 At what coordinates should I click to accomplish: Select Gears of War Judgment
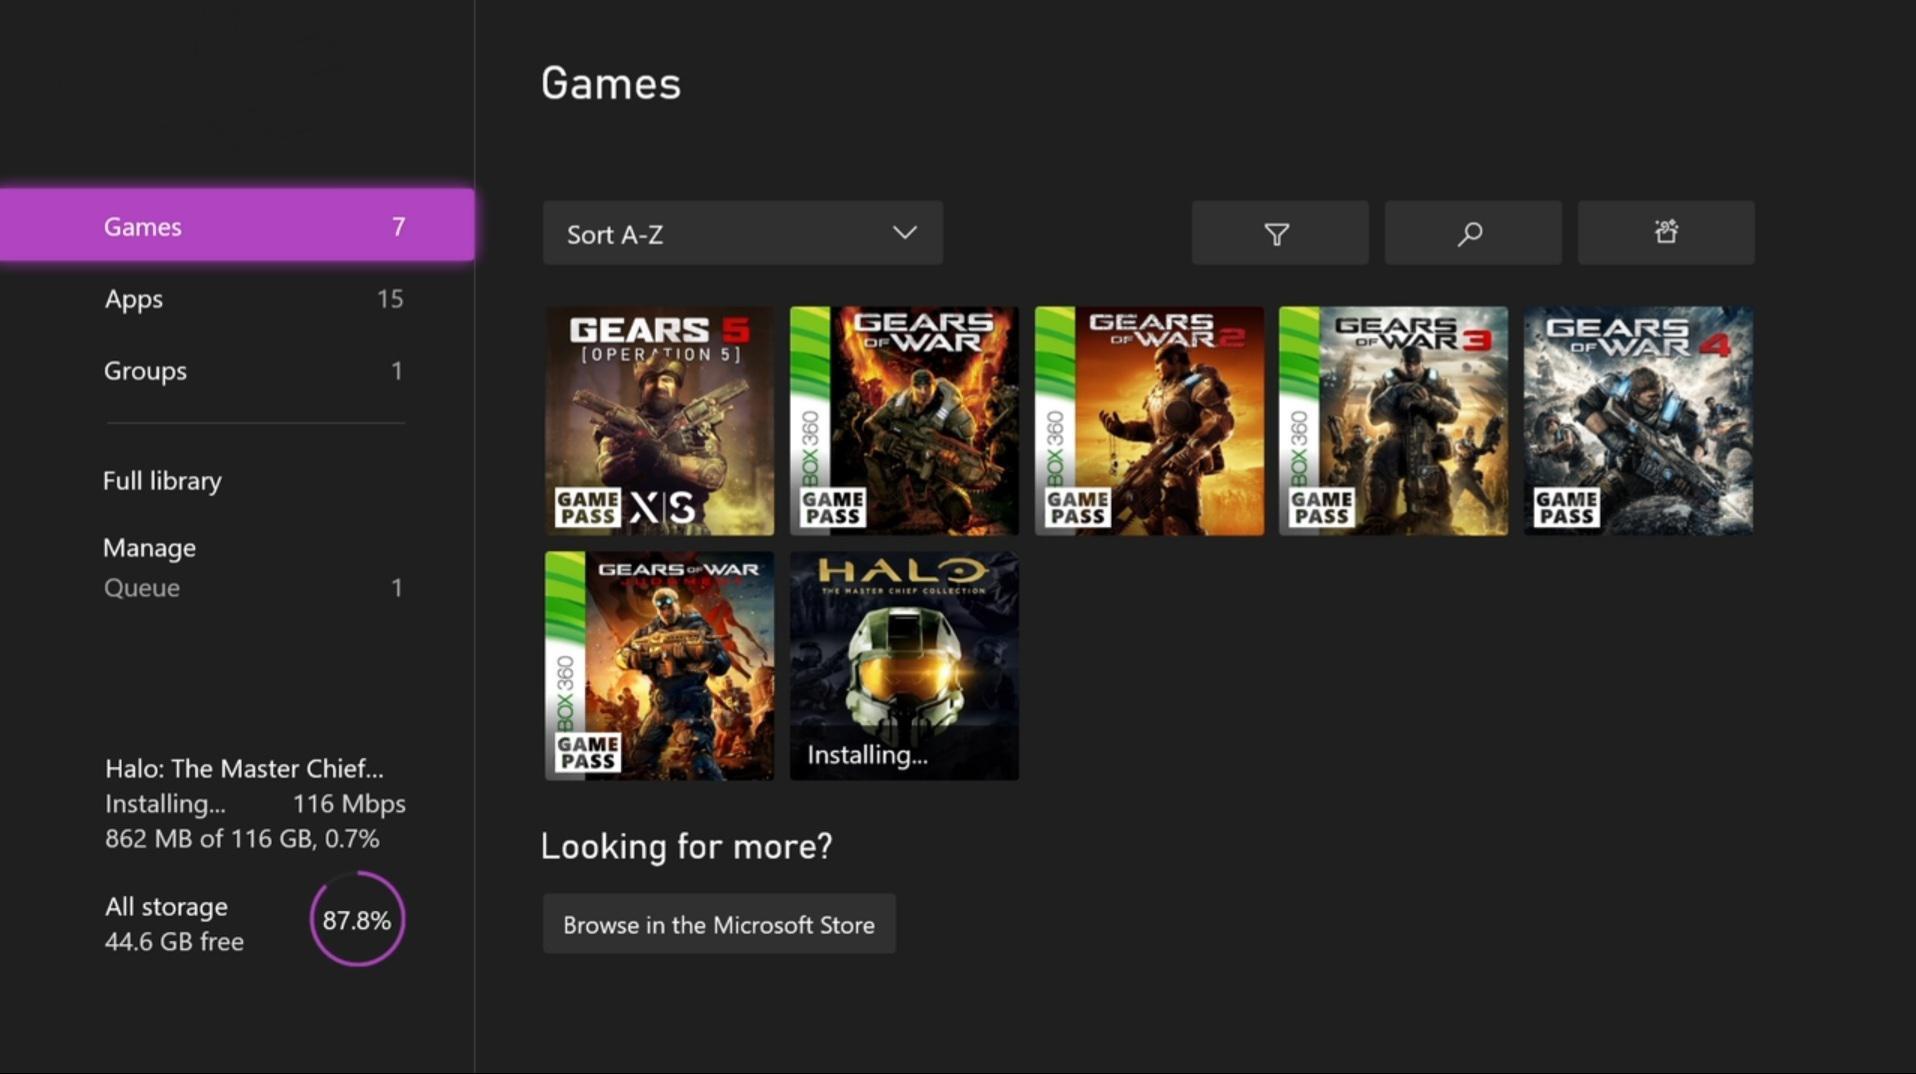tap(658, 665)
